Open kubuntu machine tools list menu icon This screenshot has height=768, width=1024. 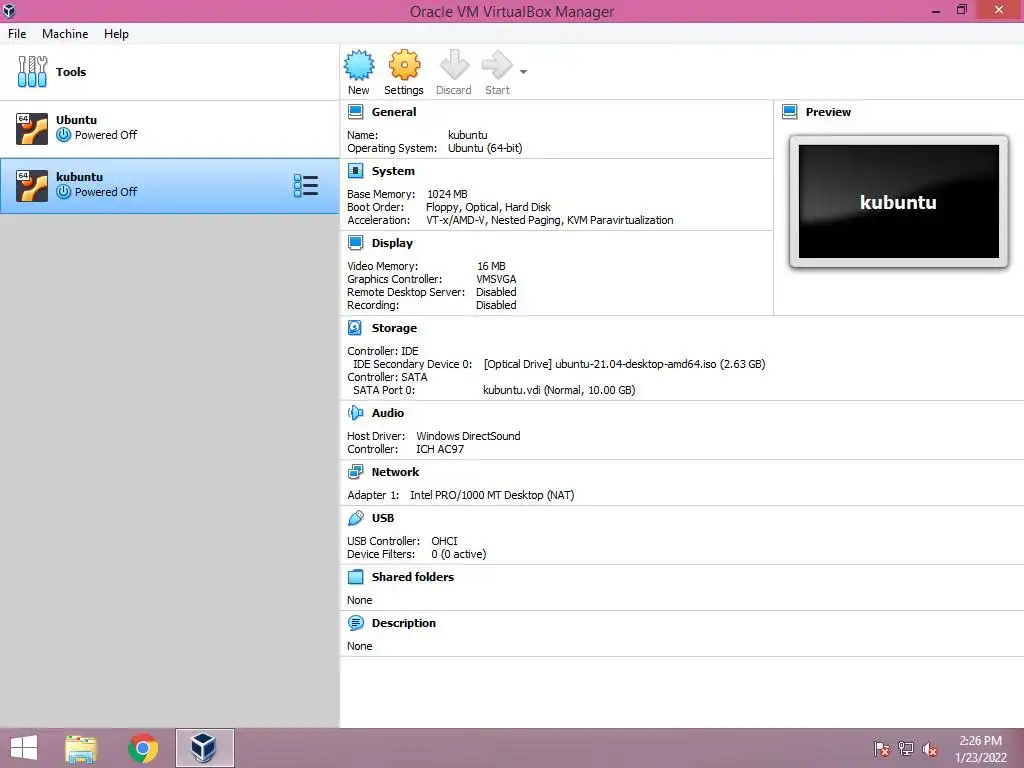click(306, 185)
